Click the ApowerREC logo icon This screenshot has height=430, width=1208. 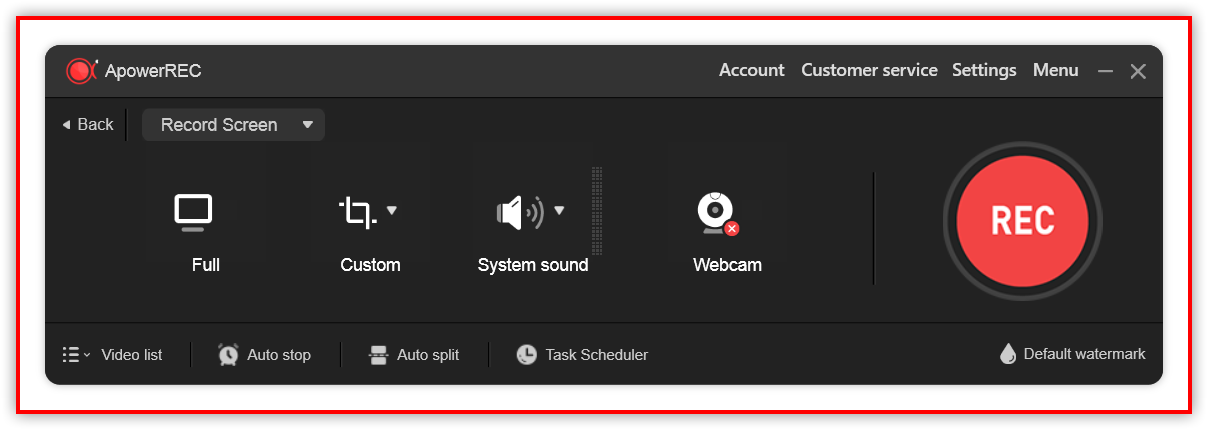(x=81, y=71)
